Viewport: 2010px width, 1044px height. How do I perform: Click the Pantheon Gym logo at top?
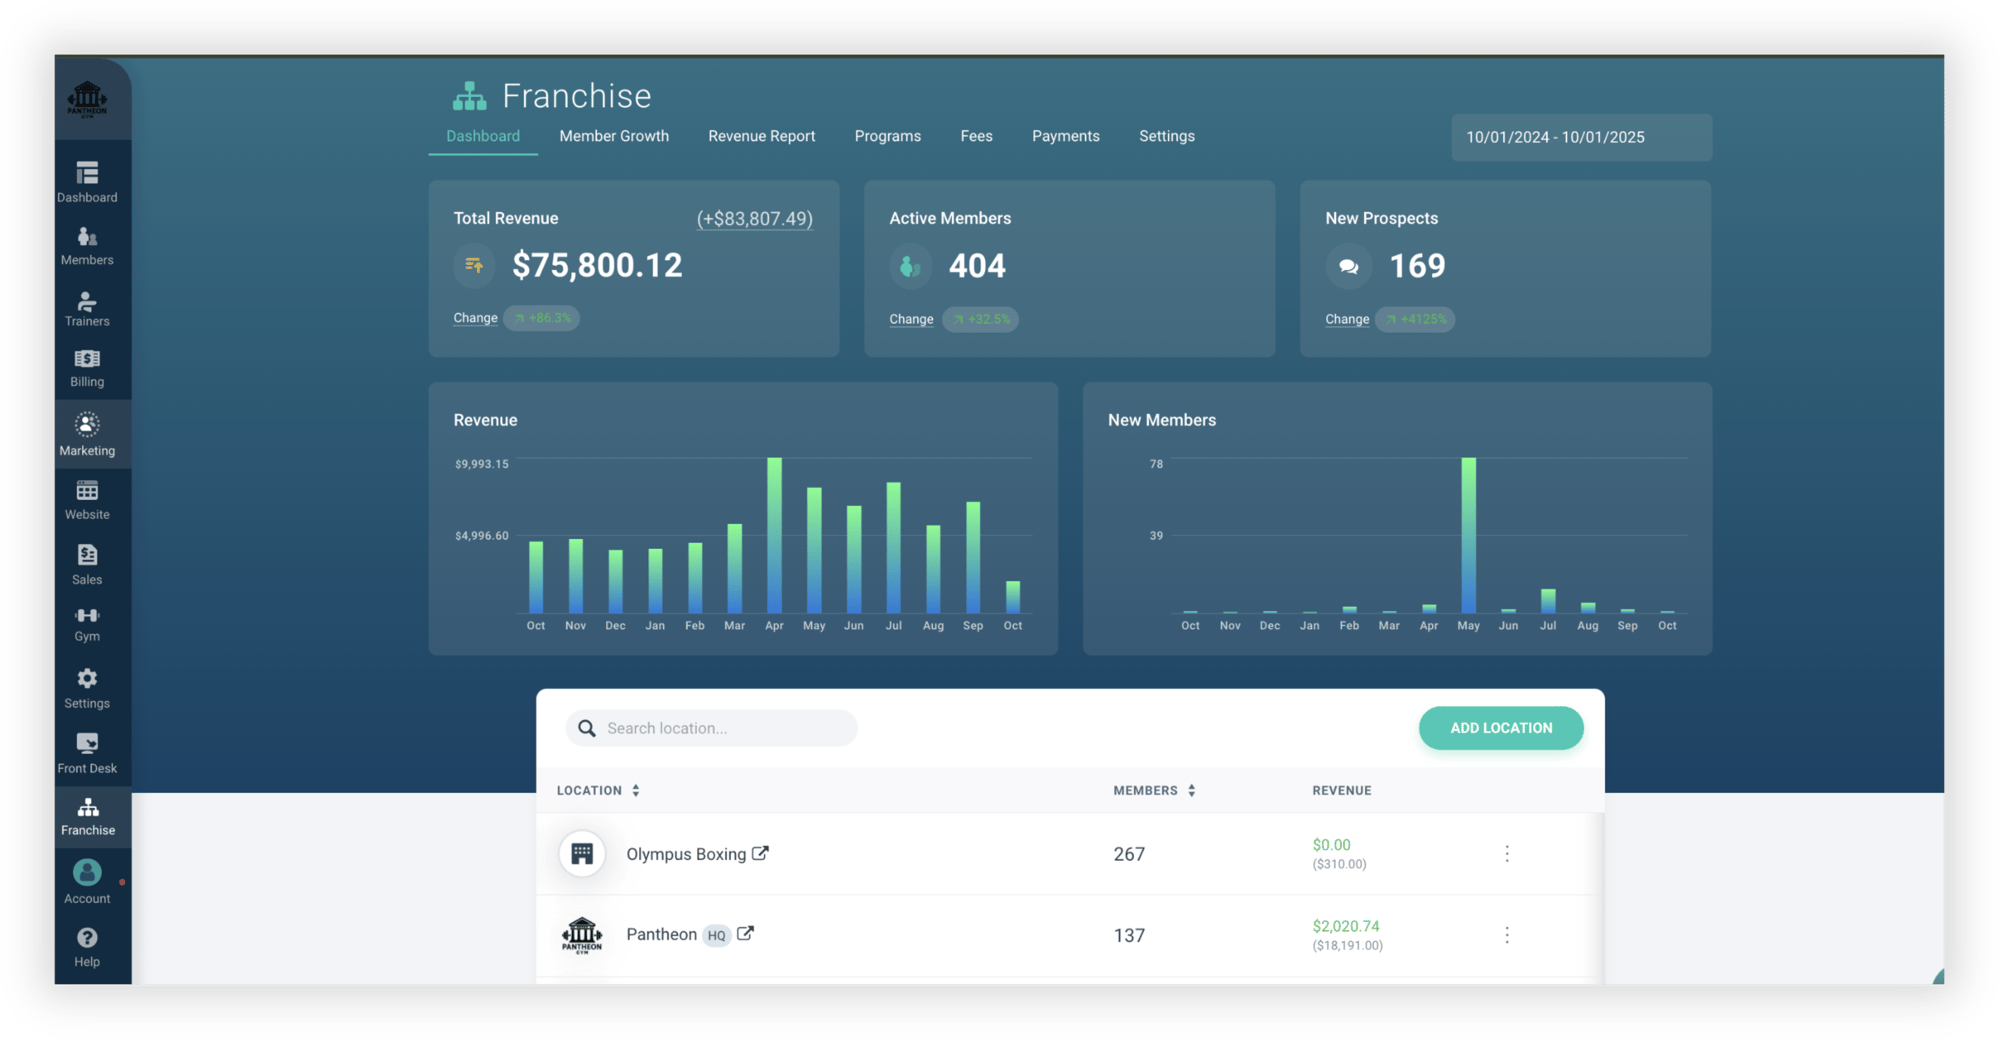click(x=87, y=99)
